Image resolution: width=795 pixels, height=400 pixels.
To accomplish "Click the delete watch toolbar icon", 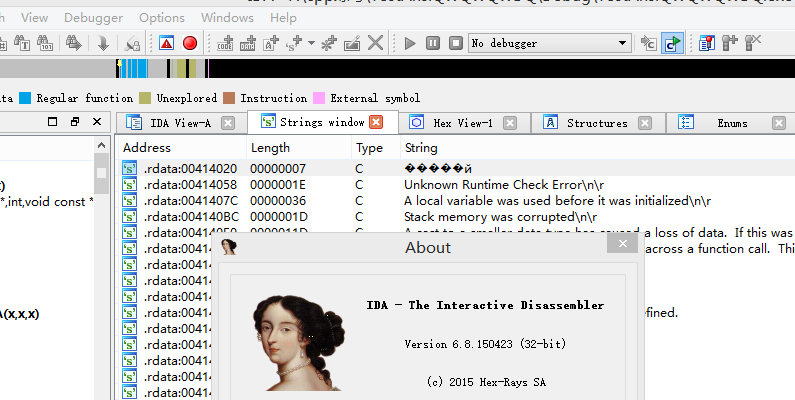I will (753, 43).
